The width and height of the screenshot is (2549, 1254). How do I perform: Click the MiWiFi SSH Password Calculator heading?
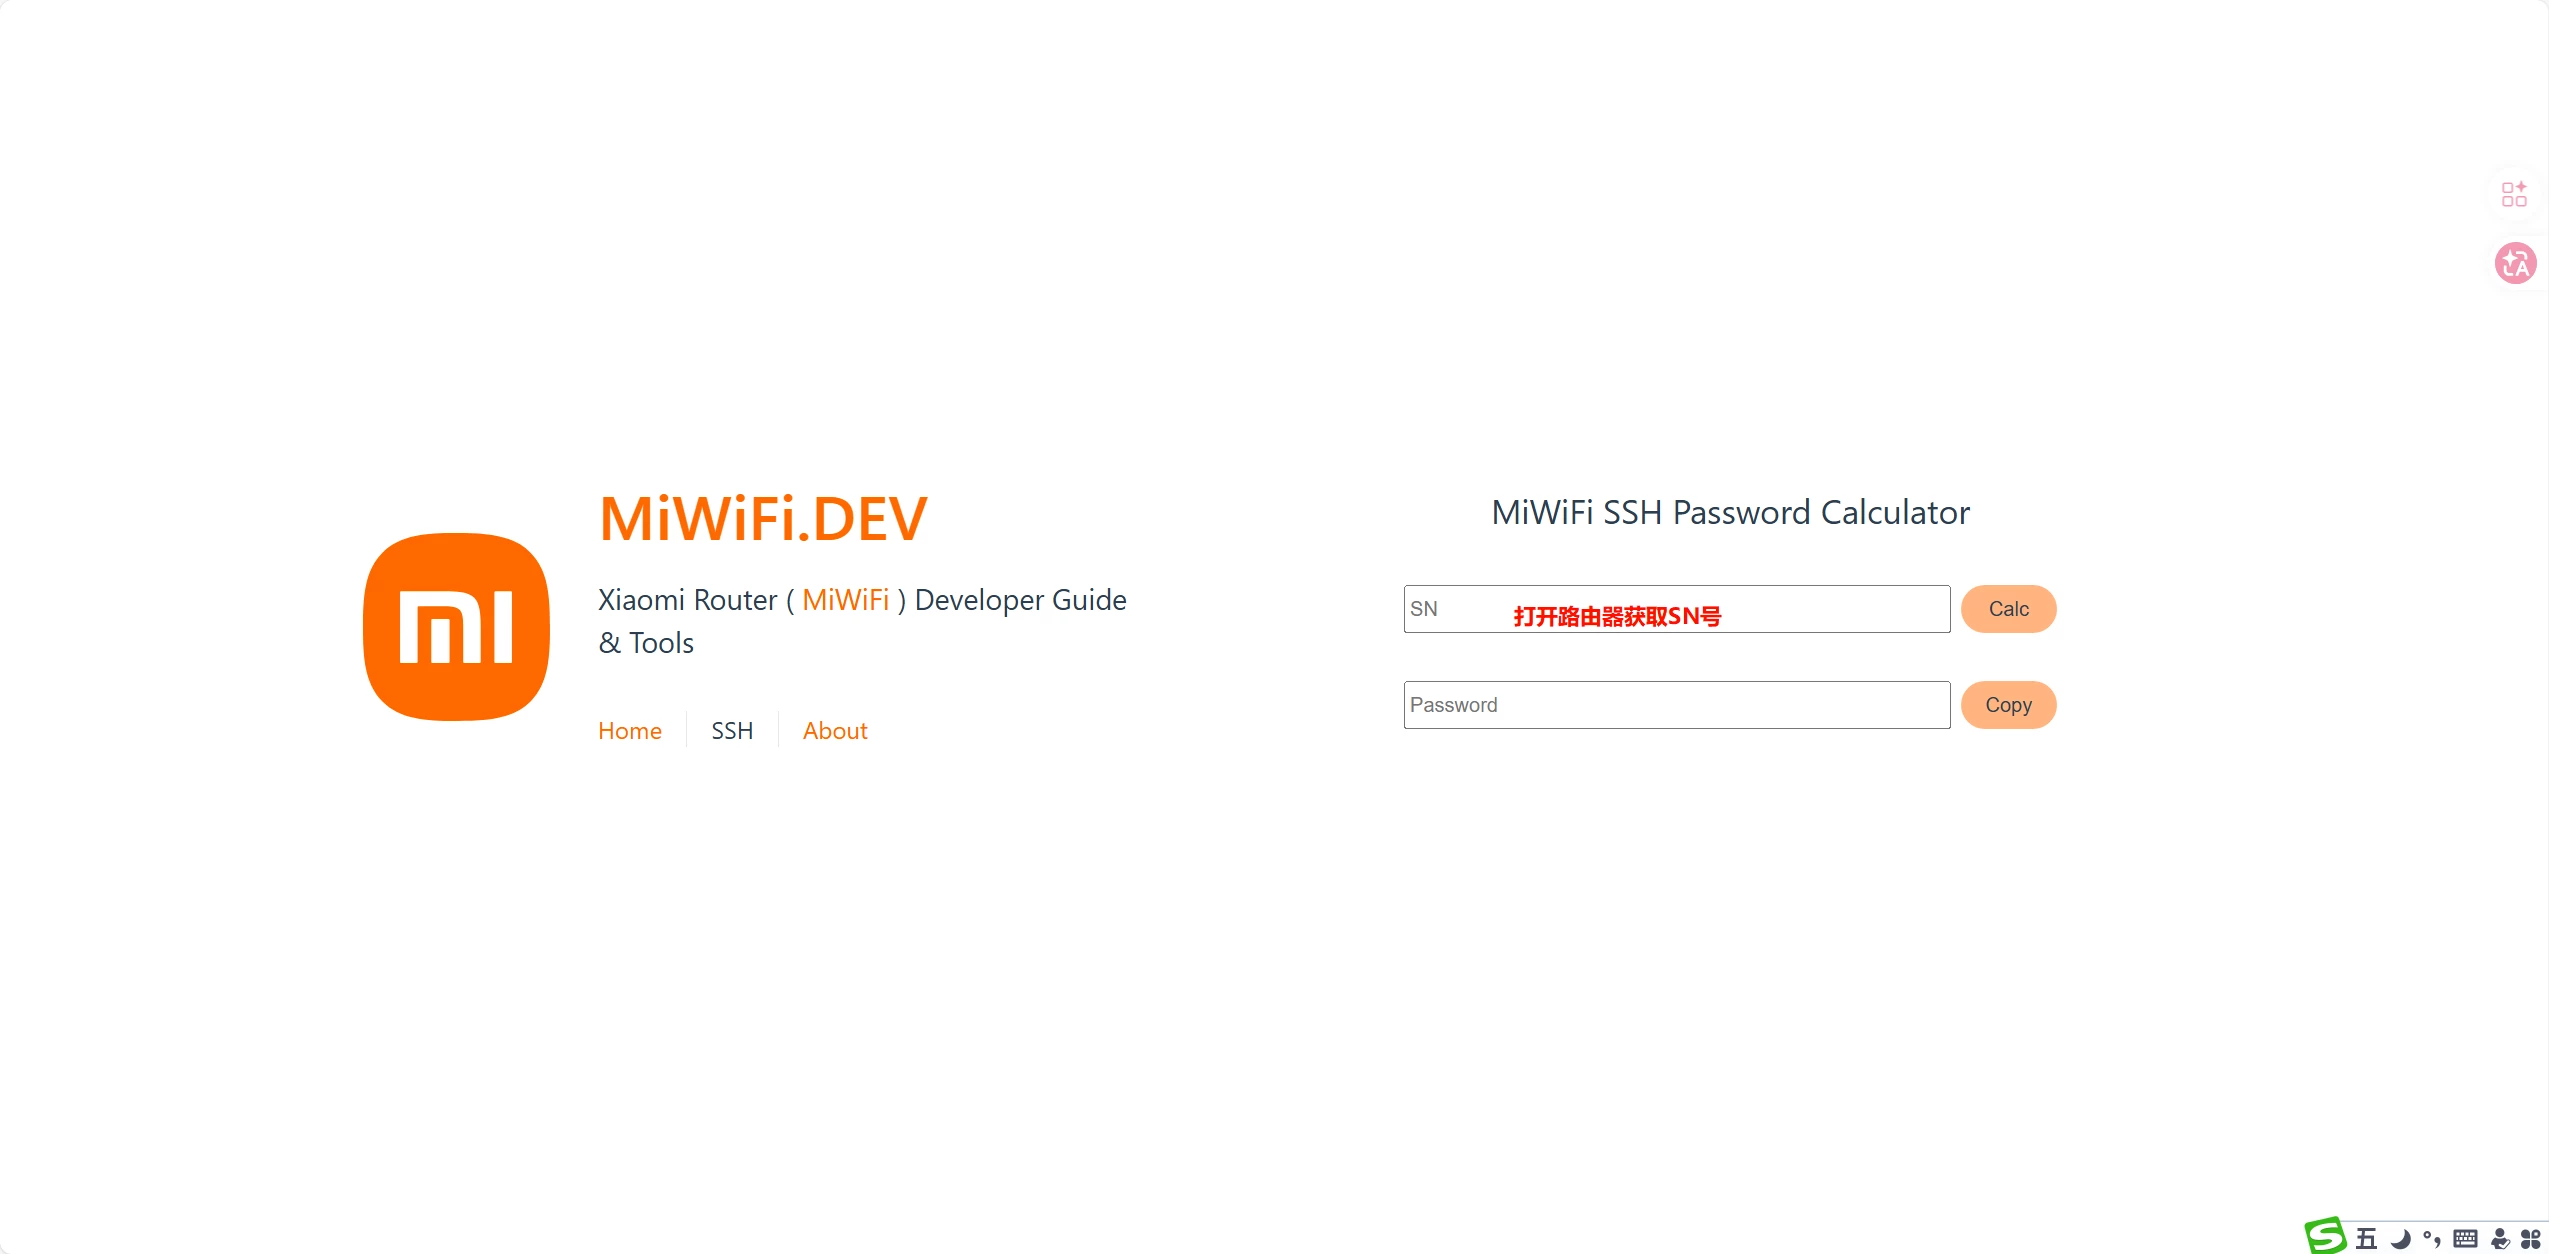(x=1730, y=512)
